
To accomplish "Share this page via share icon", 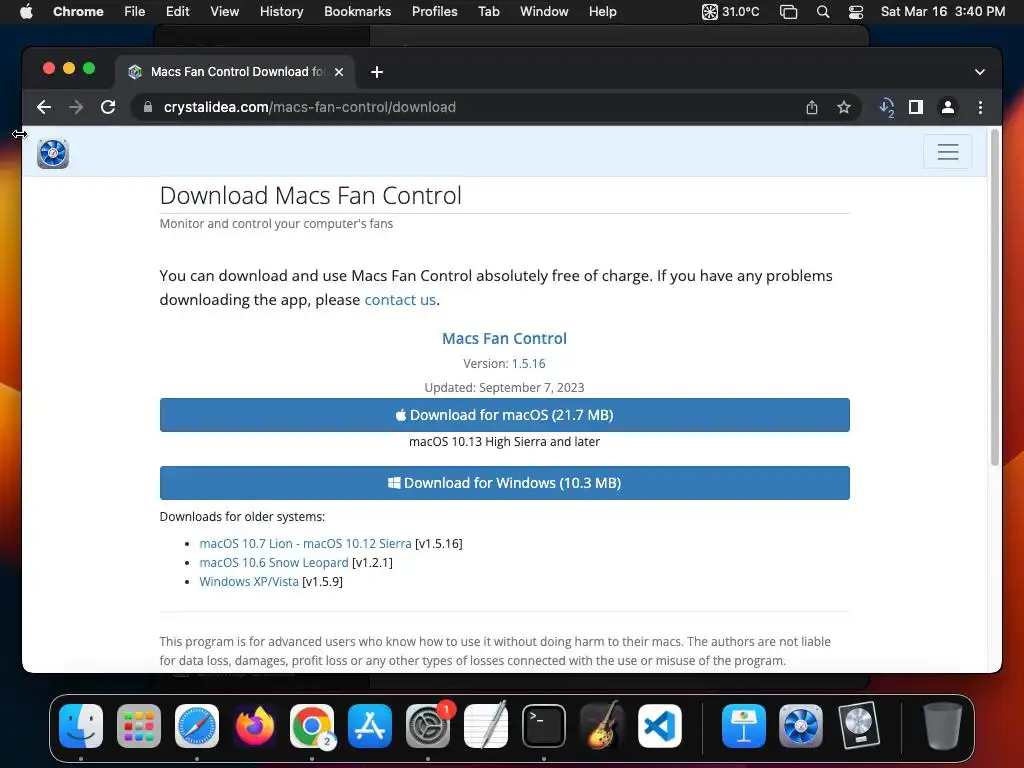I will (x=812, y=107).
